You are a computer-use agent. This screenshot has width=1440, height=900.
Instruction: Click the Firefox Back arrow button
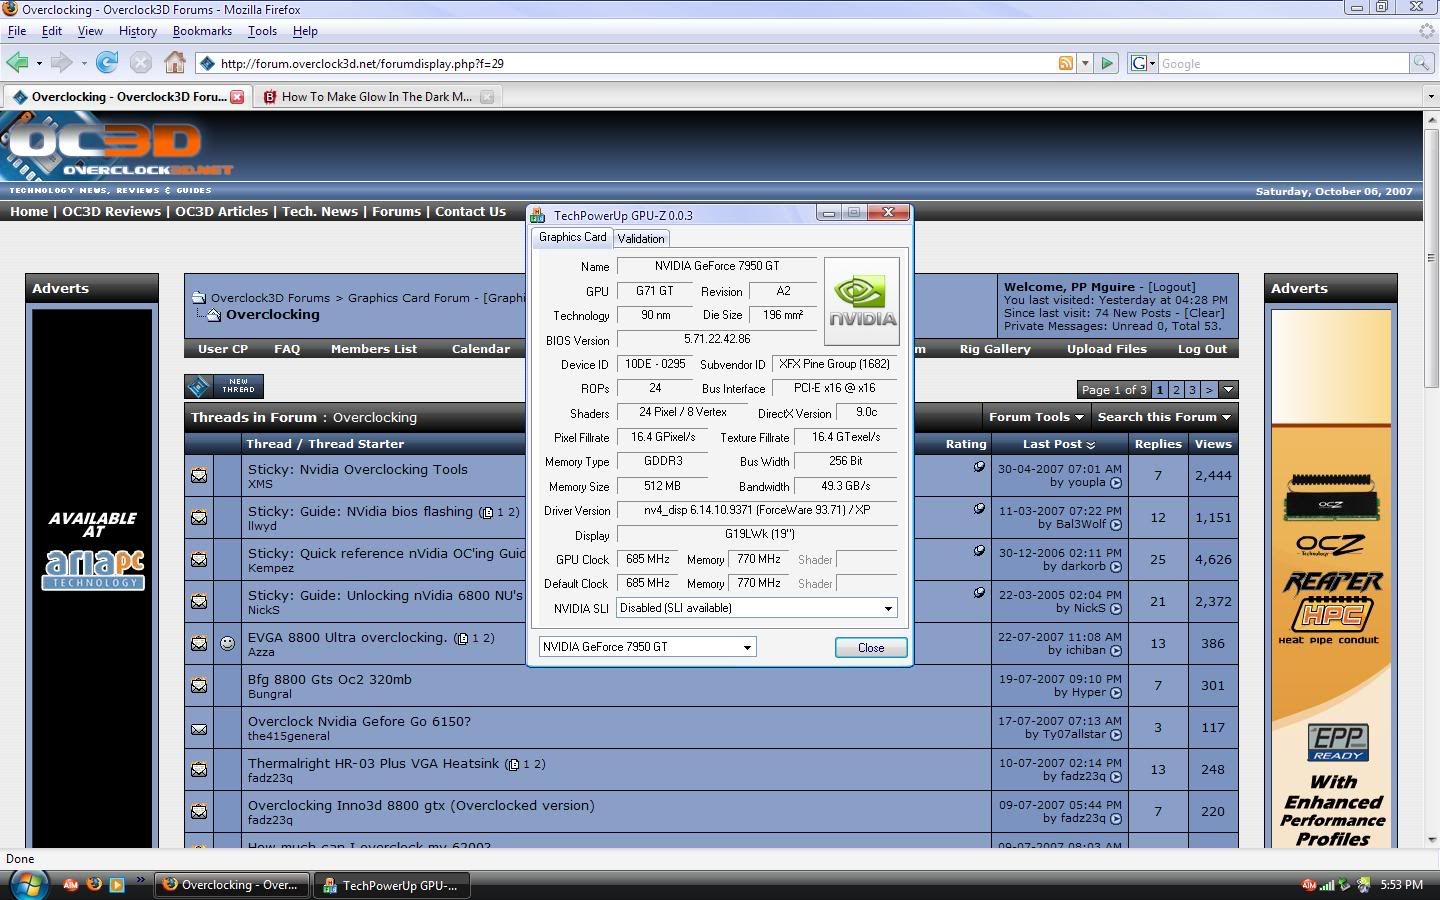tap(17, 63)
